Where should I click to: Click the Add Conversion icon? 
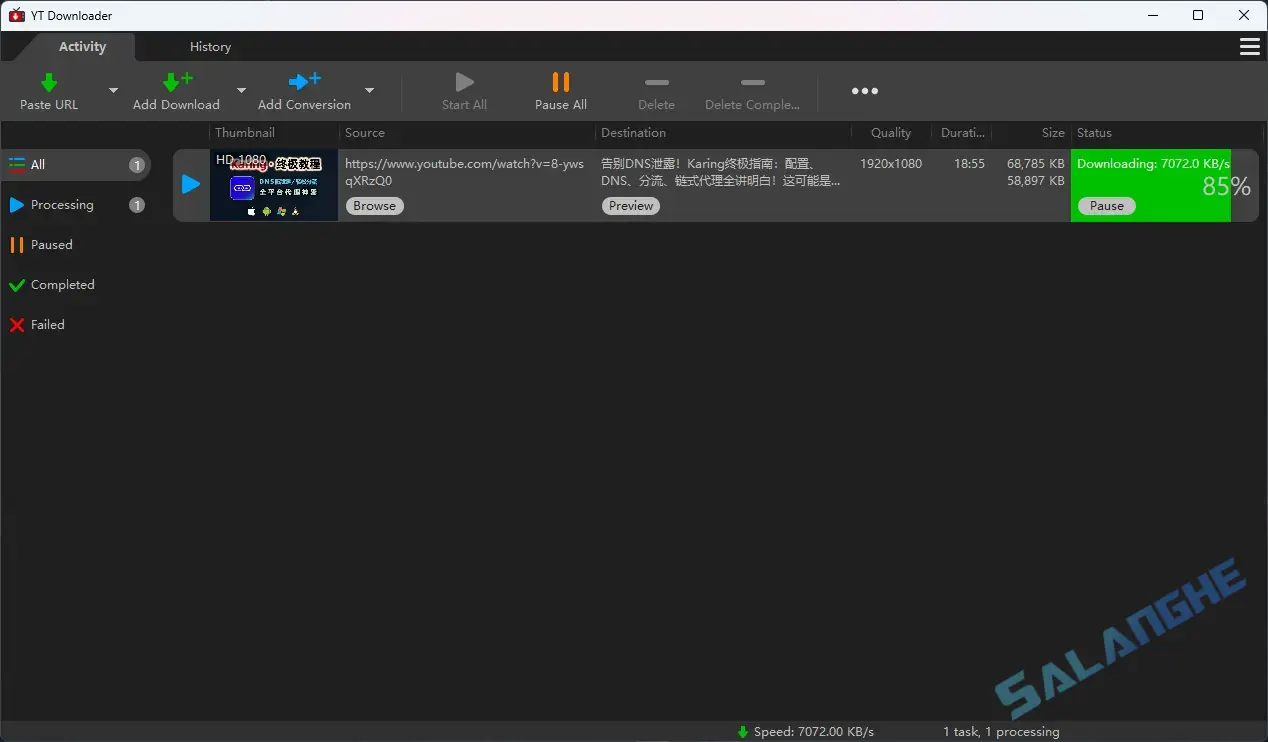pyautogui.click(x=303, y=83)
